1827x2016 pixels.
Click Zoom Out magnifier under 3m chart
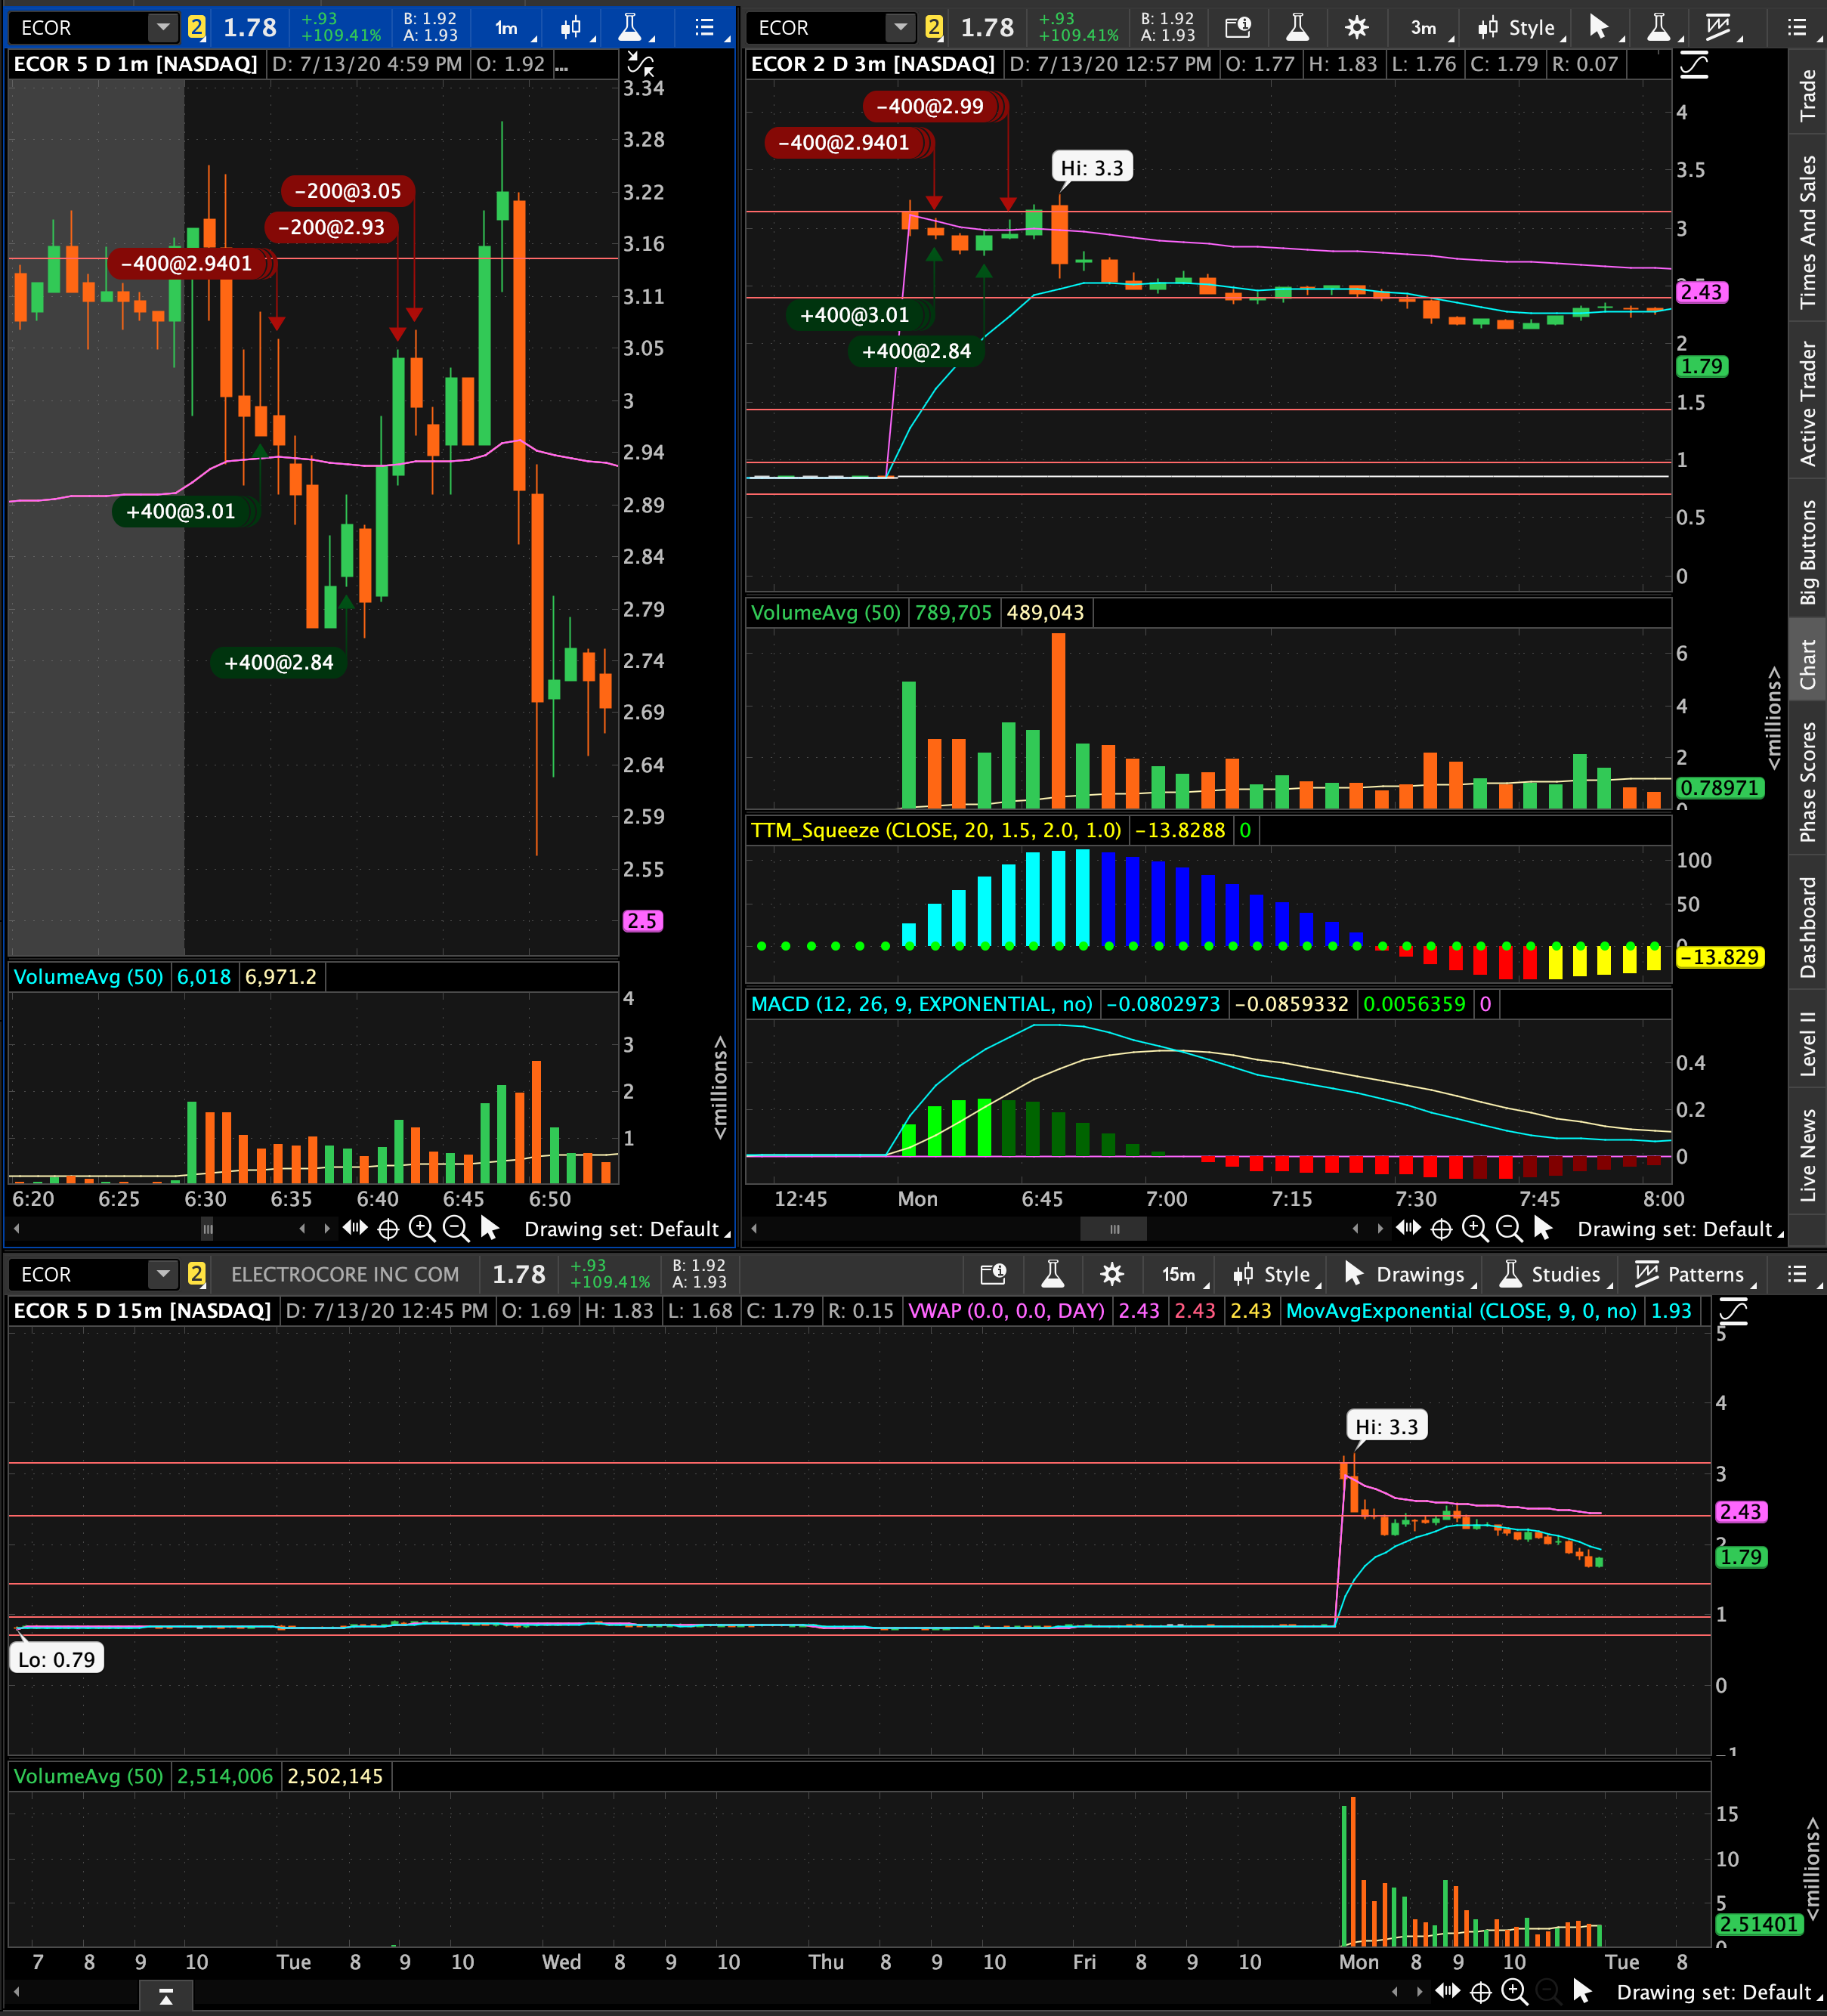click(1509, 1229)
